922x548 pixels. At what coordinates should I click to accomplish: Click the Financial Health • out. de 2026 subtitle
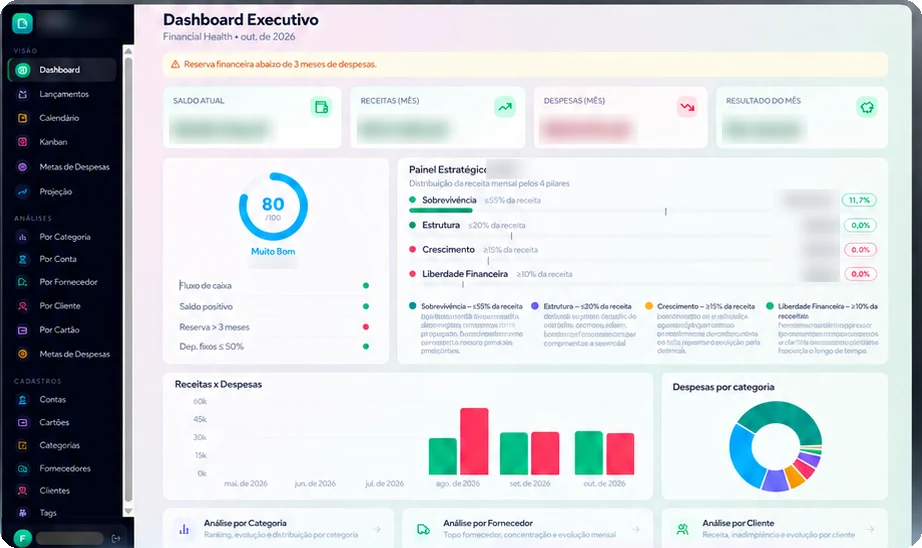[229, 36]
